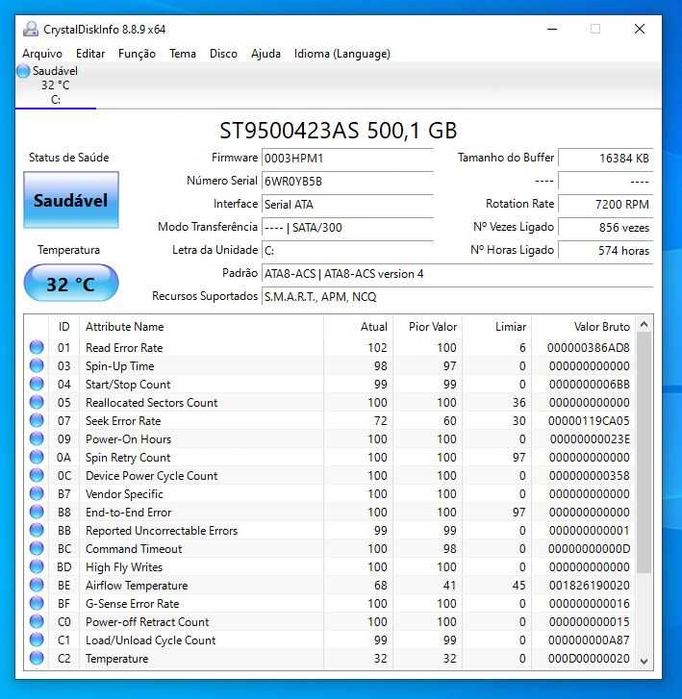
Task: Select the status orb for Power-off Retract Count
Action: click(x=37, y=621)
